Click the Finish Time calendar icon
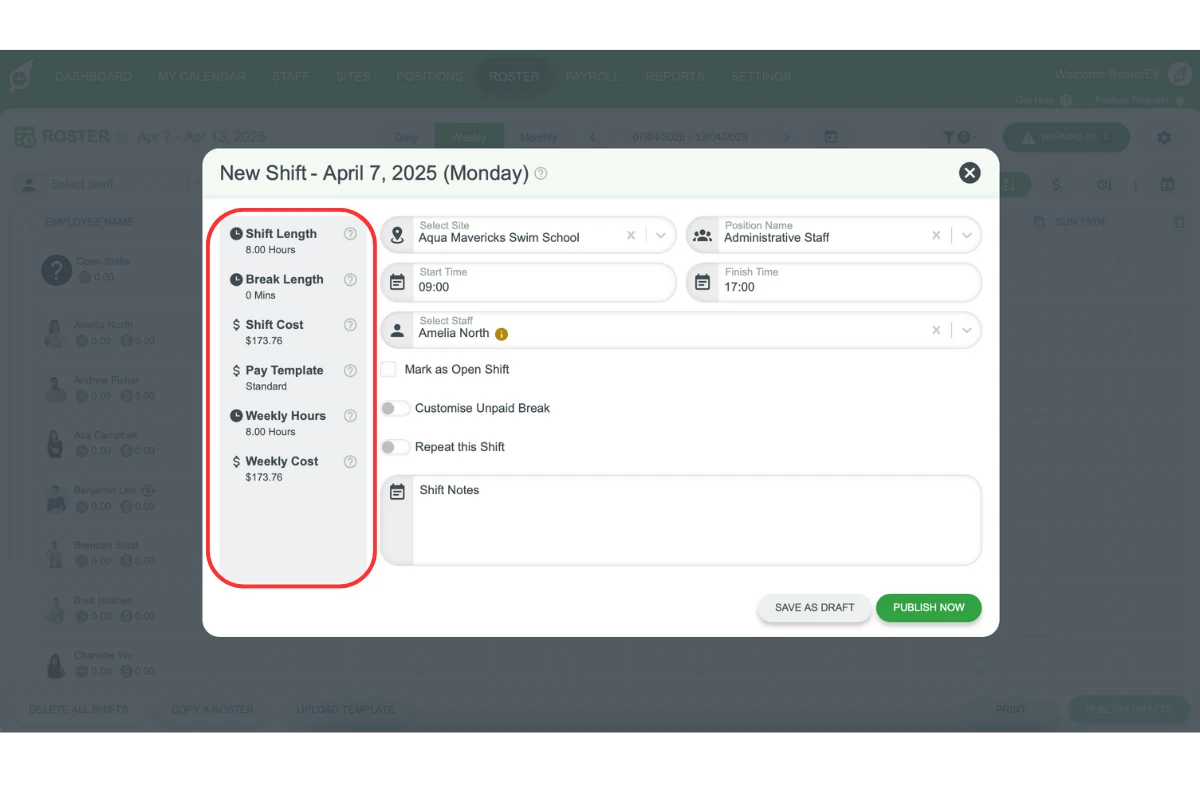1200x800 pixels. pyautogui.click(x=703, y=282)
